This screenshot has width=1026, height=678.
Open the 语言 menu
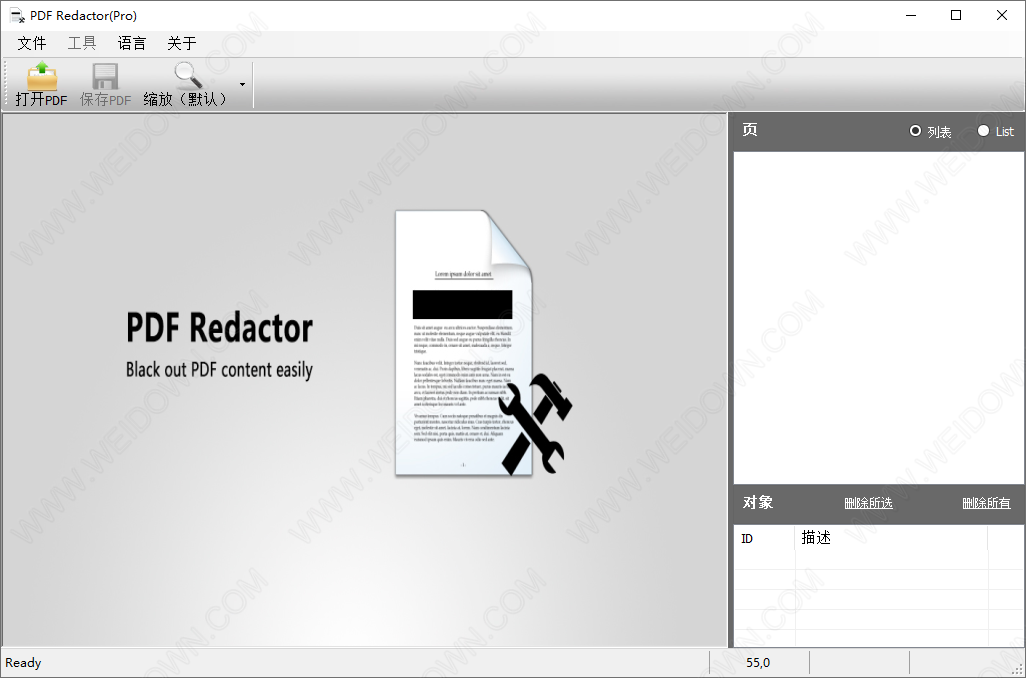point(132,43)
